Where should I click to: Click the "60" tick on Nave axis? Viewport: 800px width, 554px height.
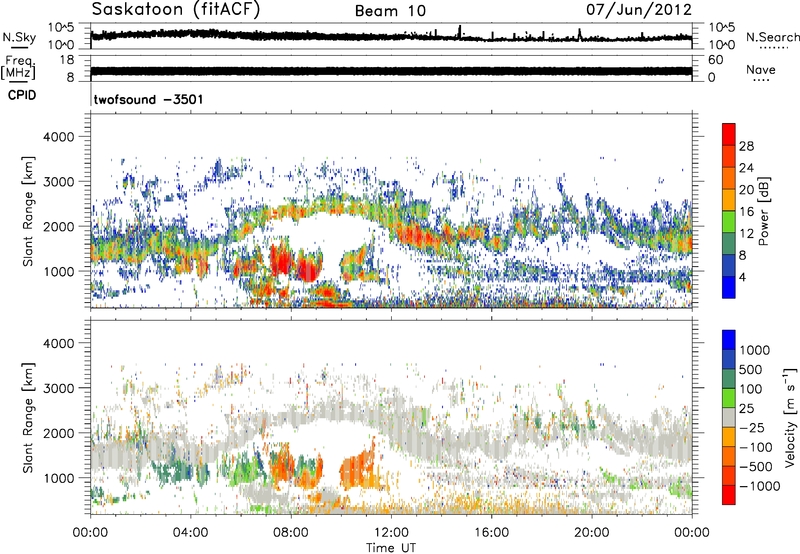coord(715,60)
